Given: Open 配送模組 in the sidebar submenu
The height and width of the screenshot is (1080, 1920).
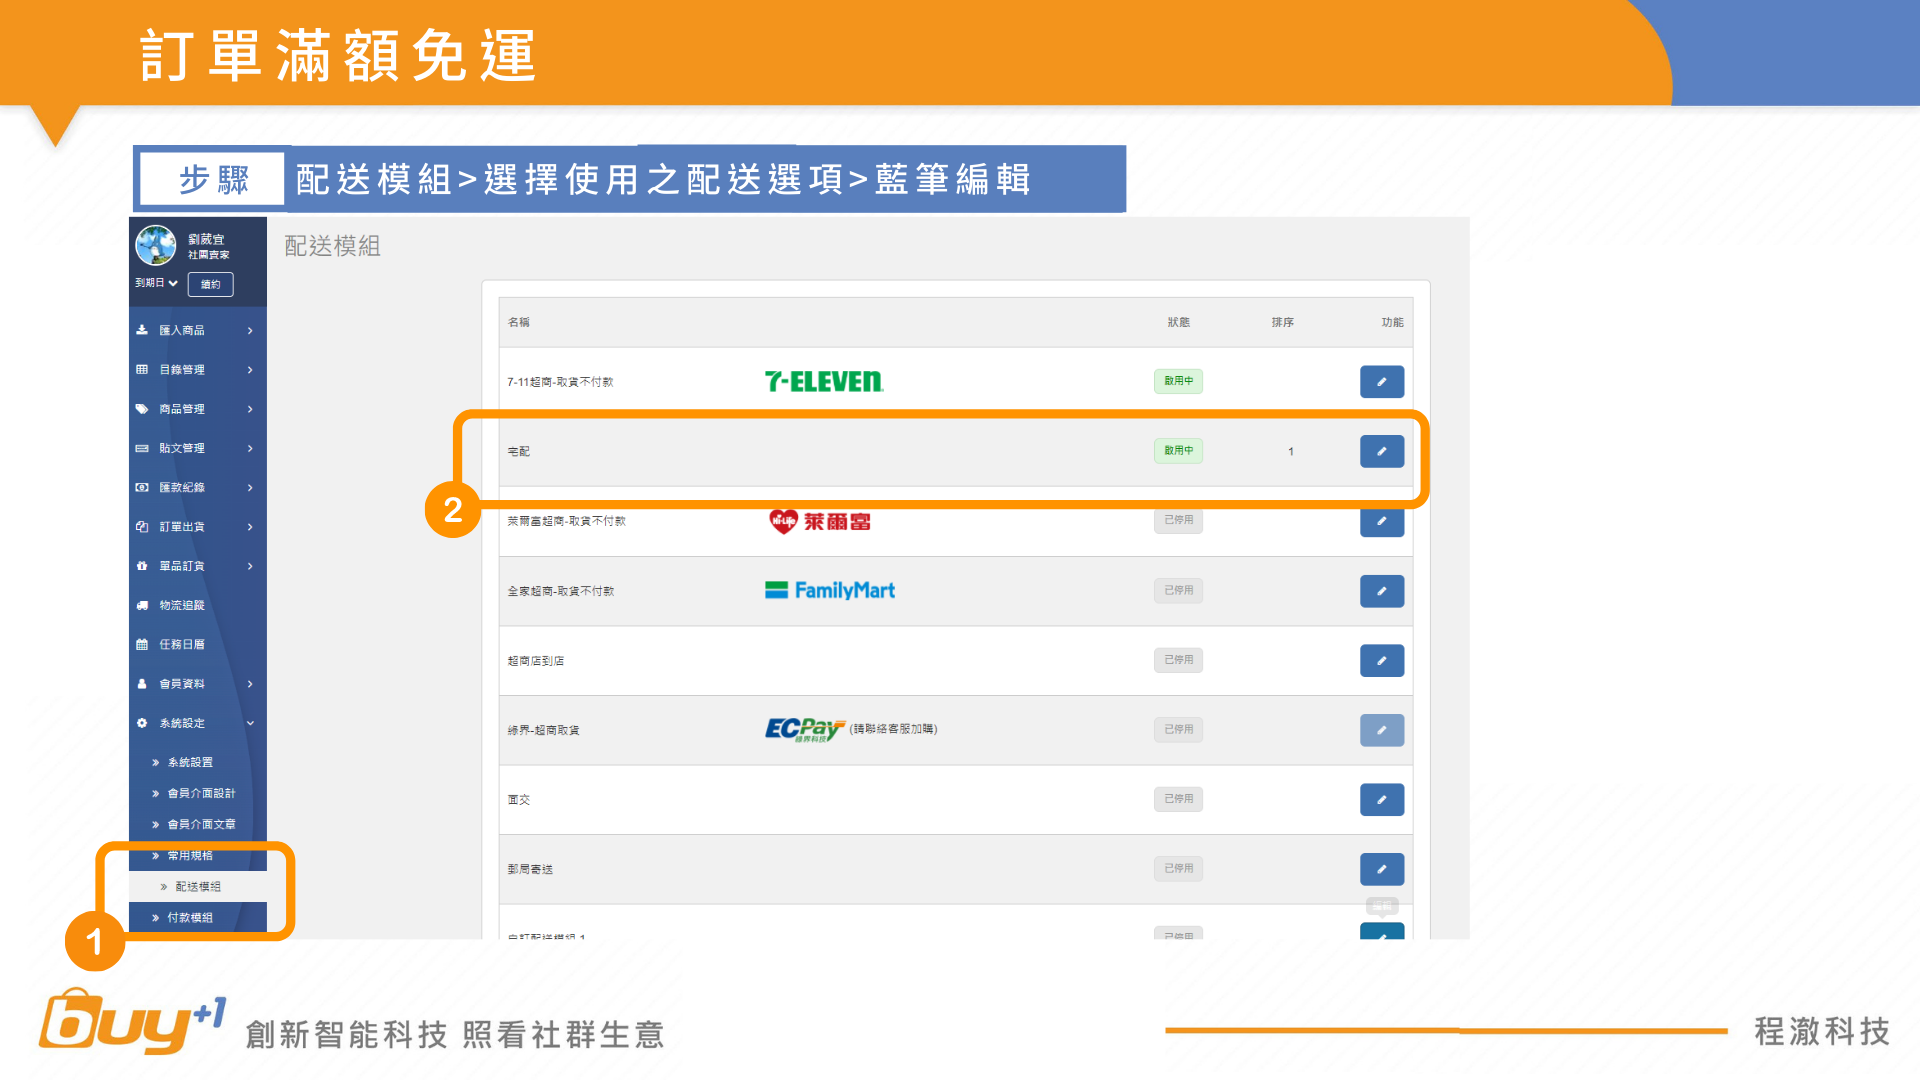Looking at the screenshot, I should [198, 887].
